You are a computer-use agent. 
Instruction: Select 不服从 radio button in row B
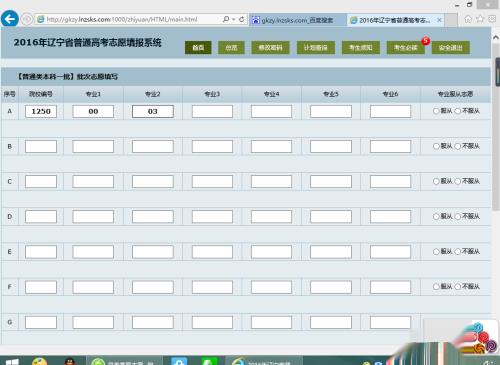(x=458, y=146)
